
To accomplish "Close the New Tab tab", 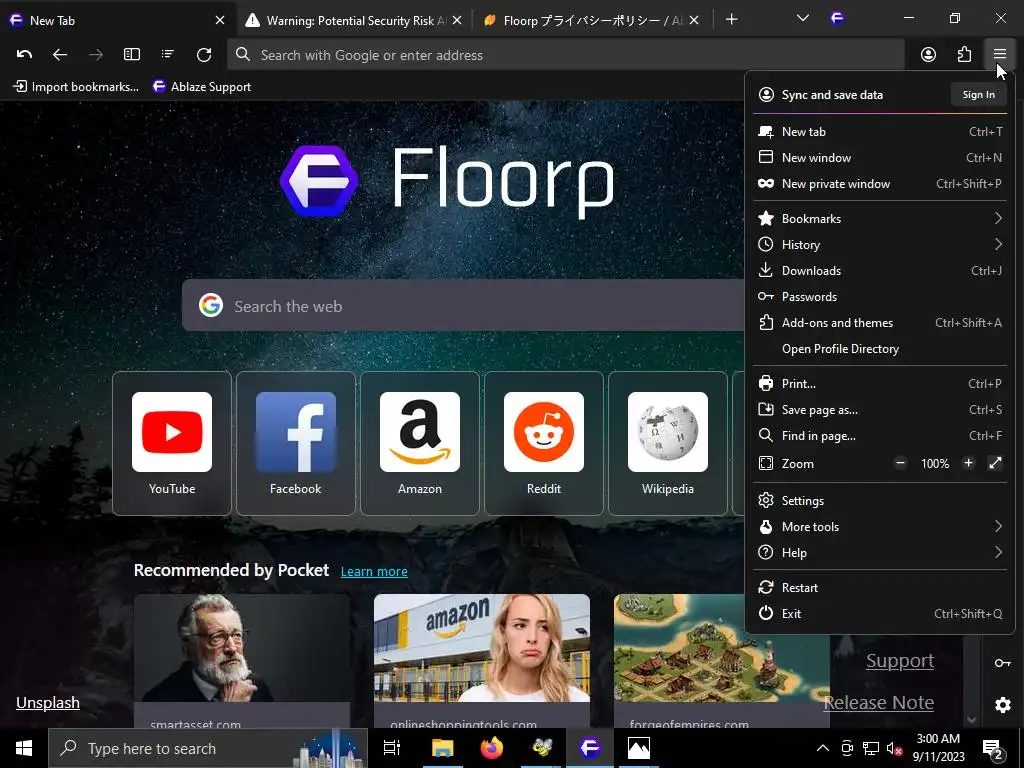I will 220,20.
